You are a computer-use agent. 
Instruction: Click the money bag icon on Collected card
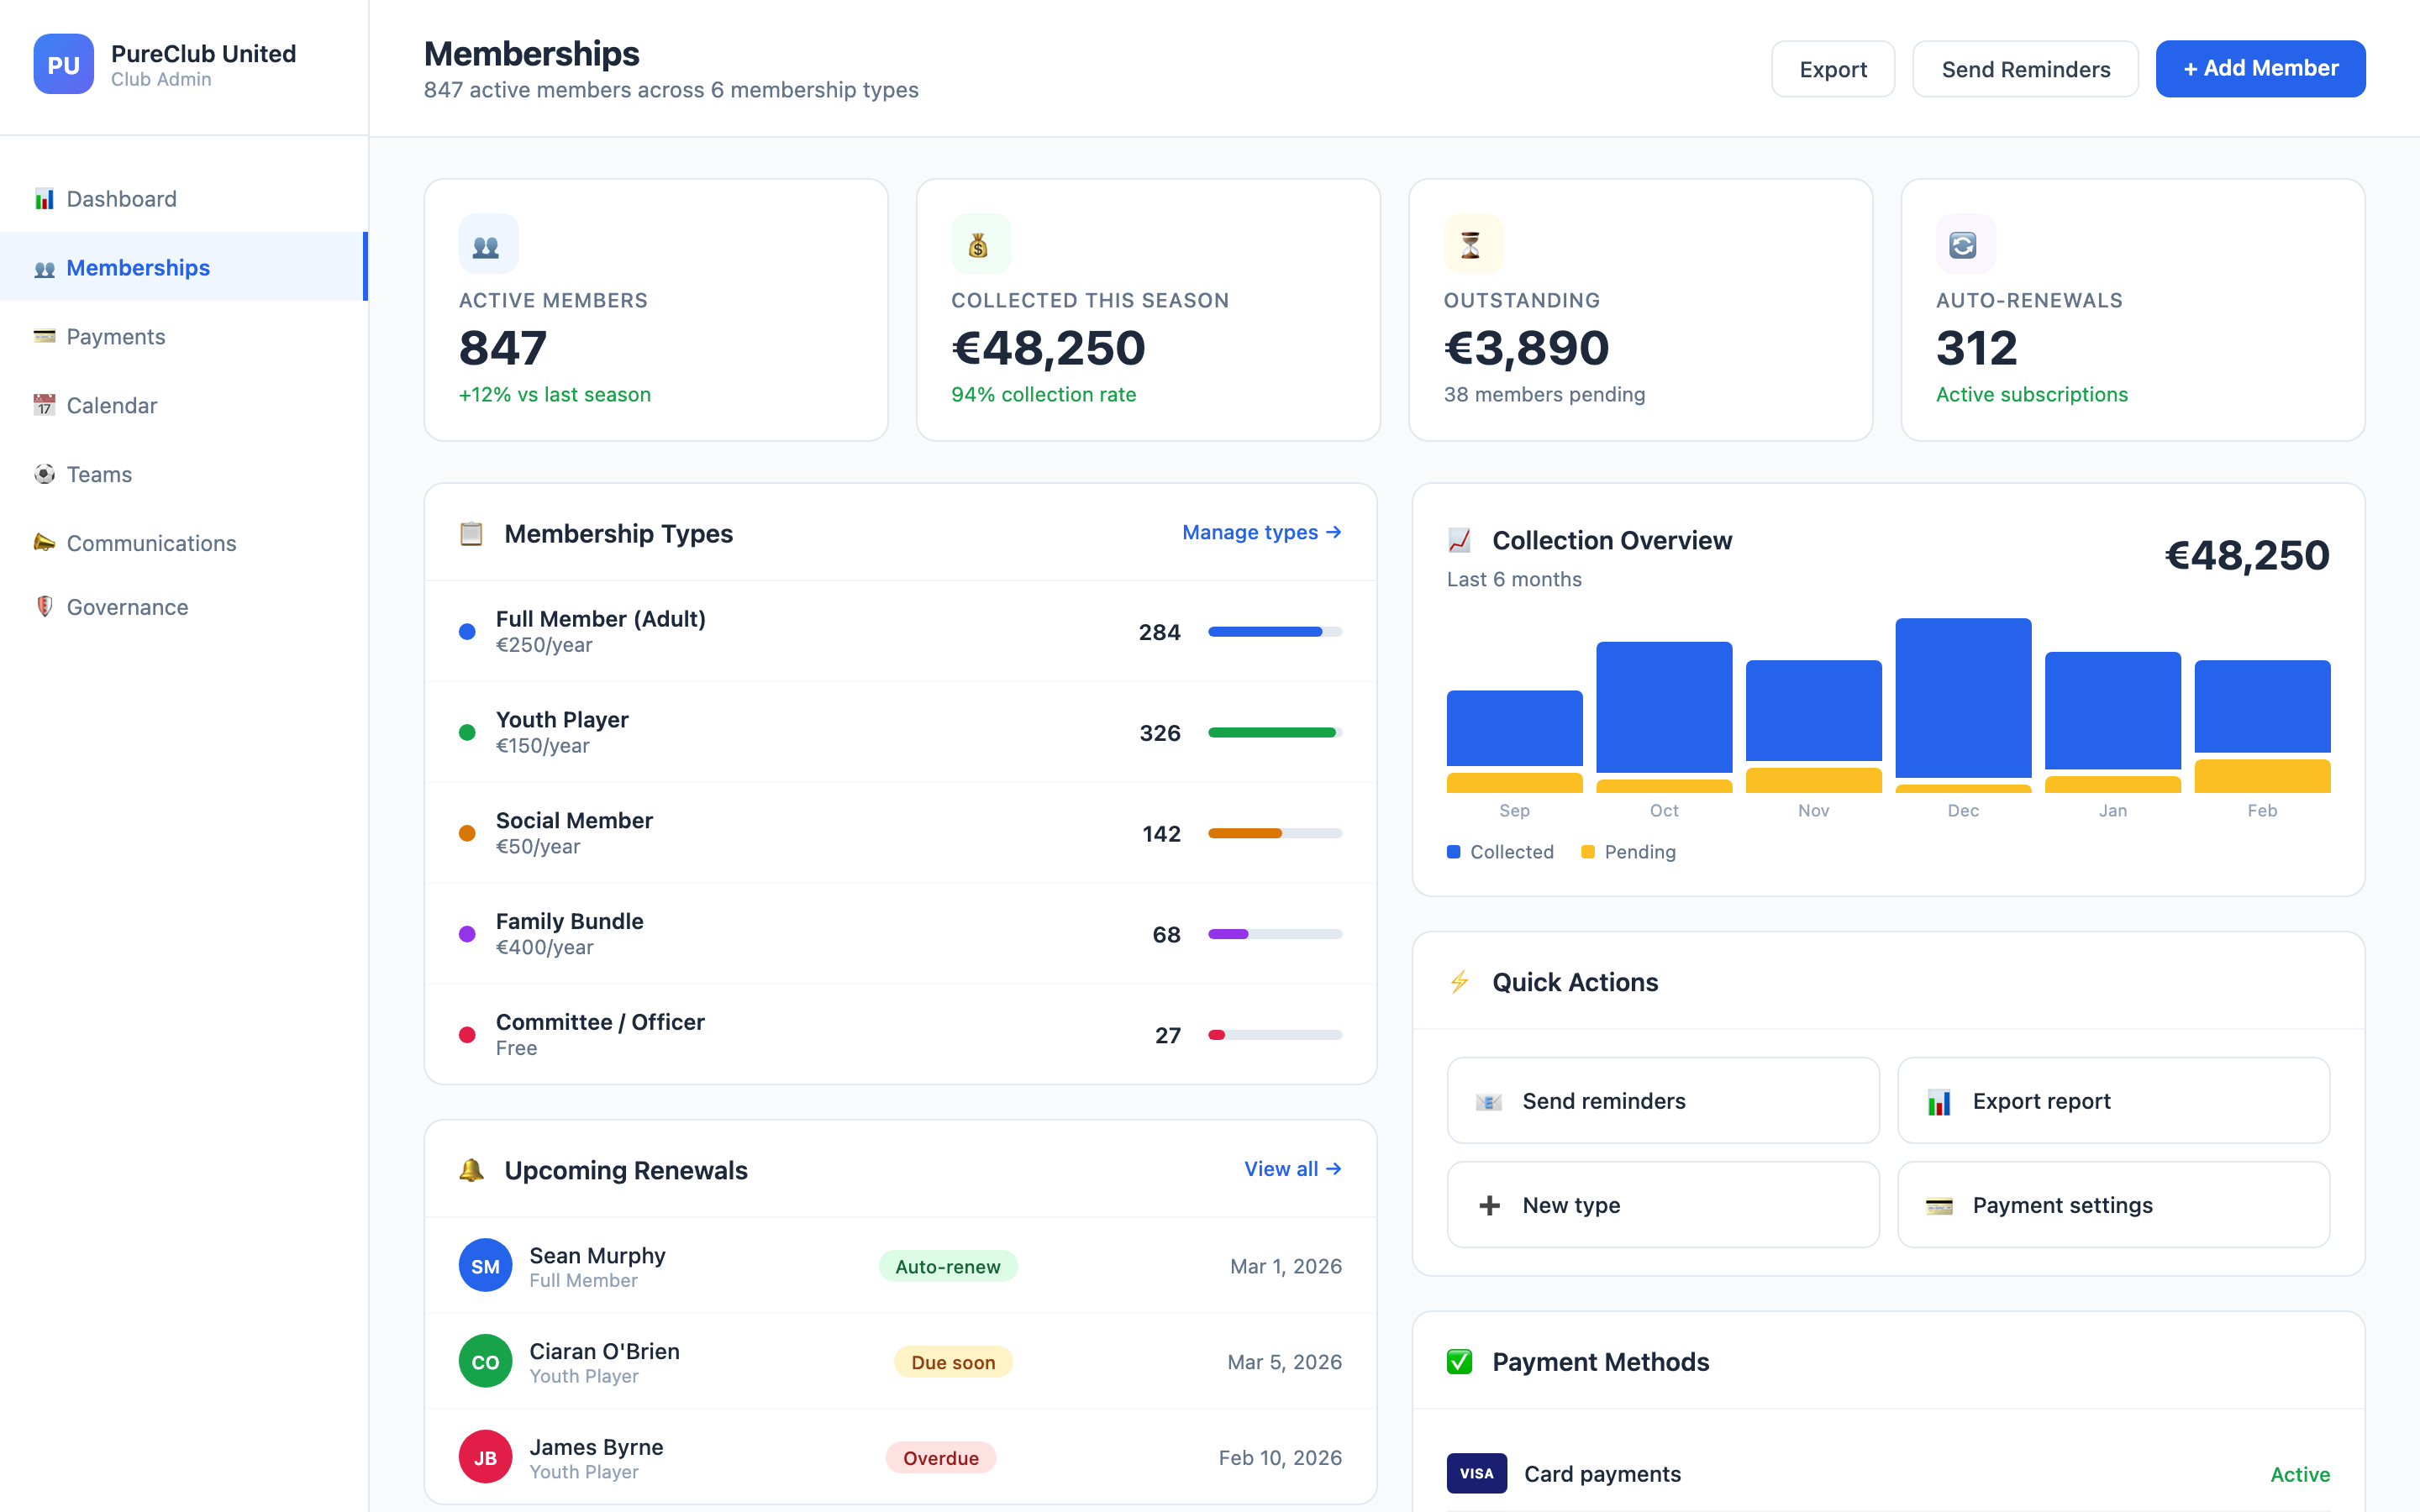click(x=980, y=244)
